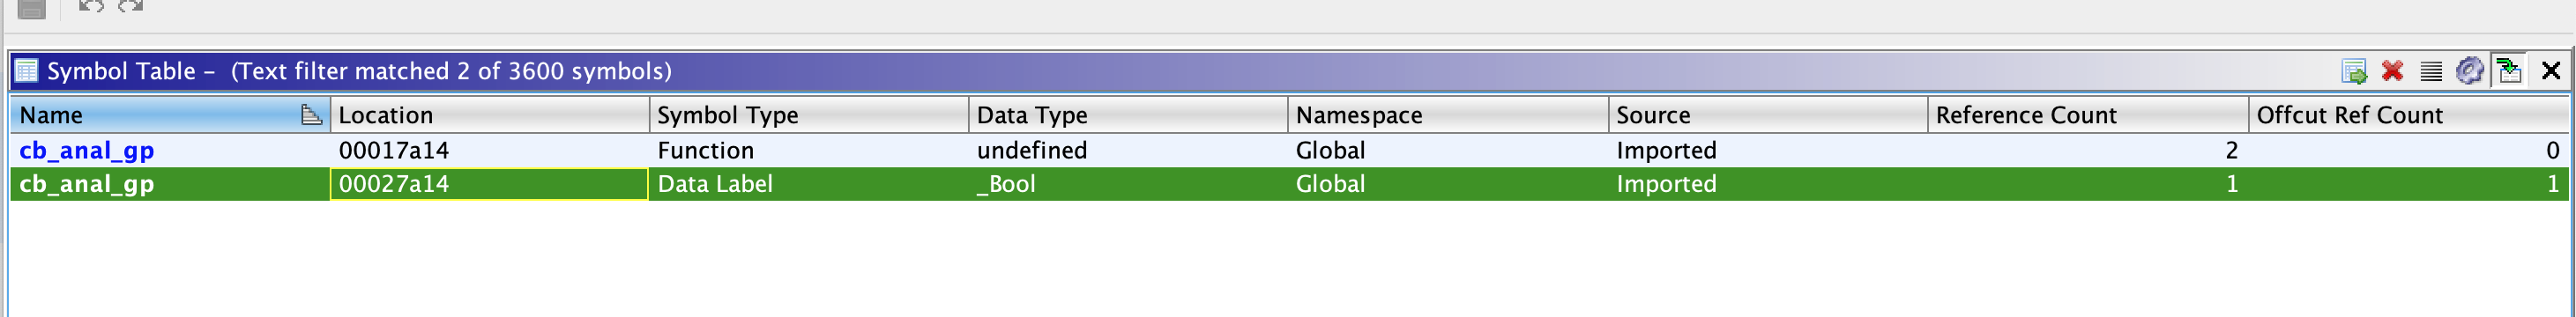
Task: Click reference count 2 in the Function row
Action: [x=2088, y=150]
